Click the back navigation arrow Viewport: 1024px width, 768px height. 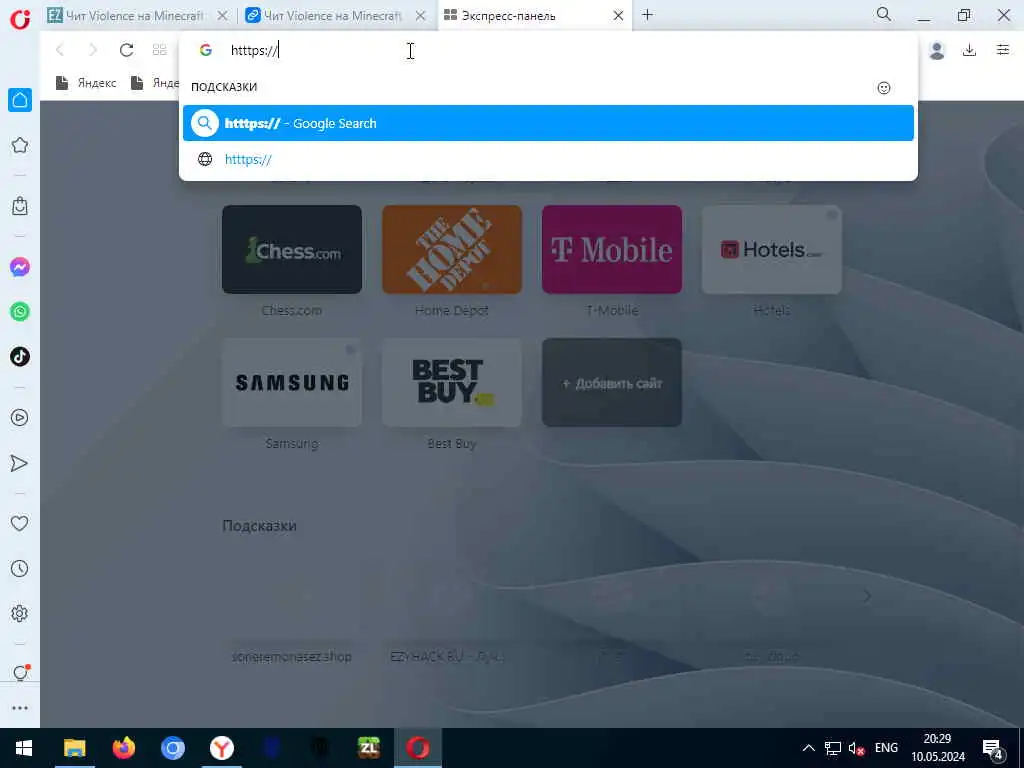pyautogui.click(x=60, y=50)
